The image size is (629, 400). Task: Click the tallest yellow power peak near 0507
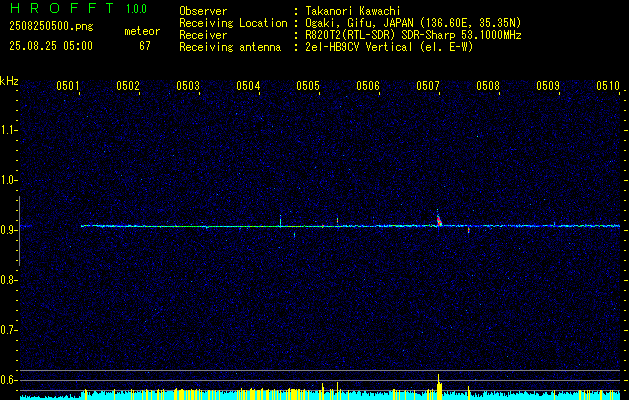[438, 386]
